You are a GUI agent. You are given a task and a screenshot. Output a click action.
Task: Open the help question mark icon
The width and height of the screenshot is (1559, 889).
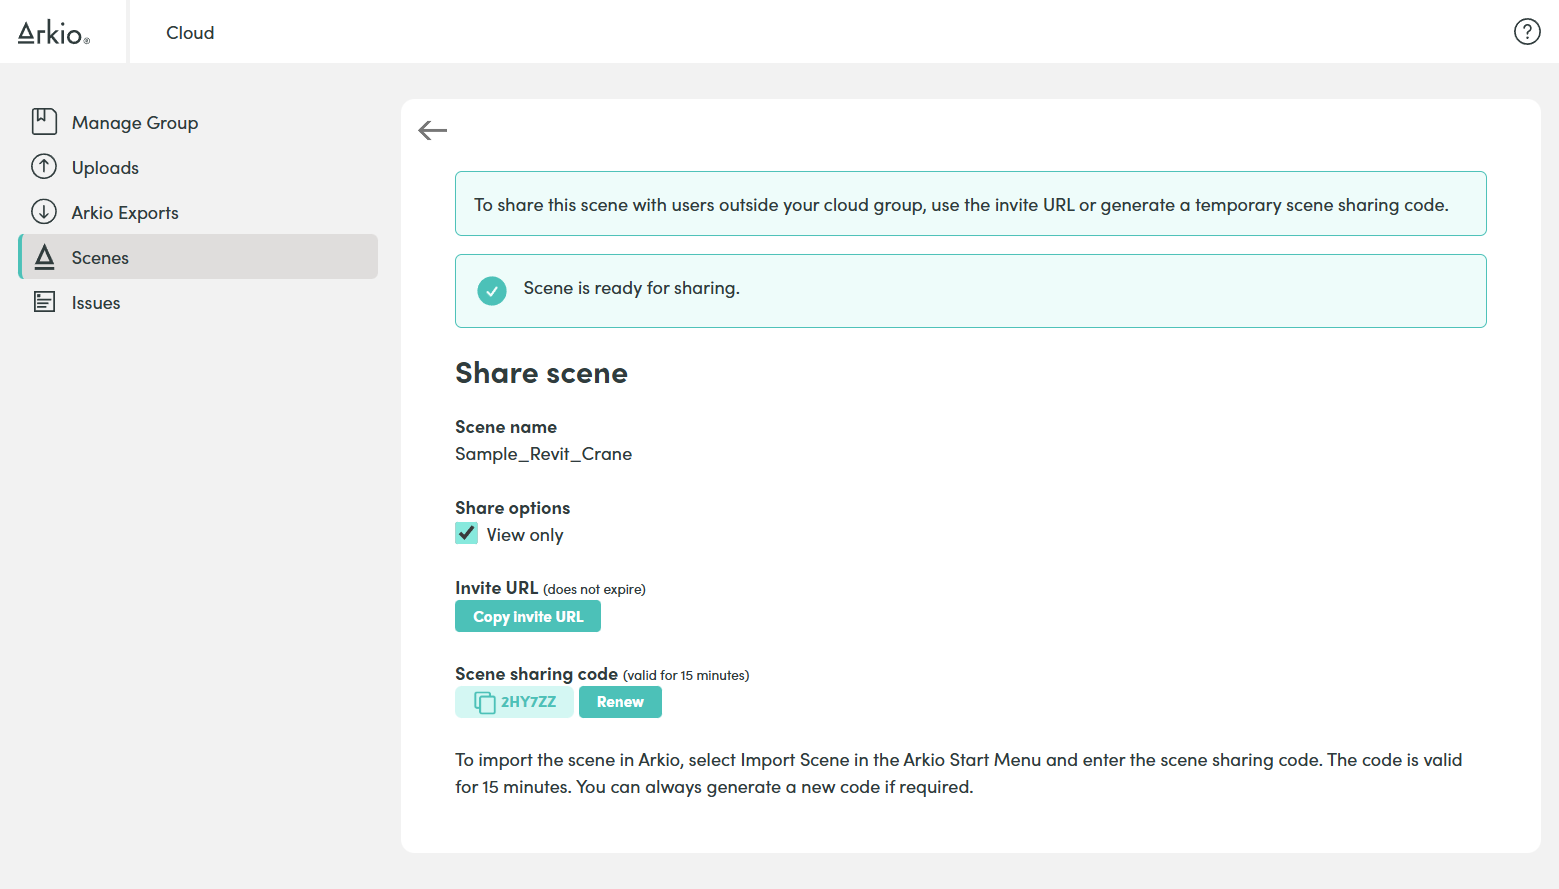point(1527,32)
